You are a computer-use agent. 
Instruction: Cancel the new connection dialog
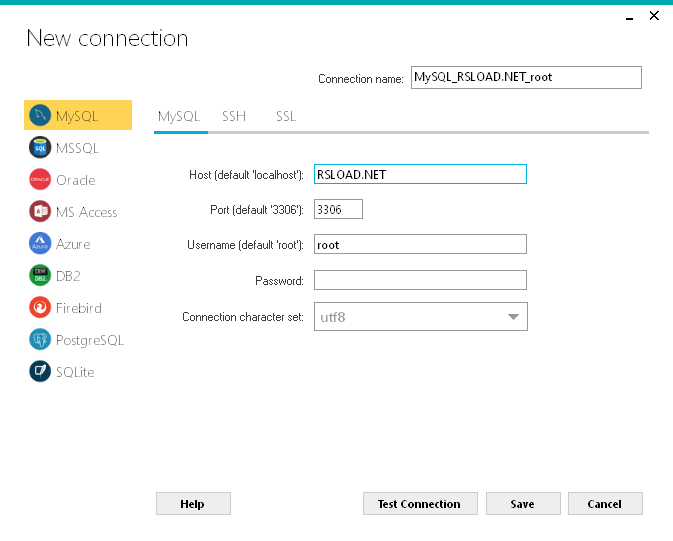(605, 504)
